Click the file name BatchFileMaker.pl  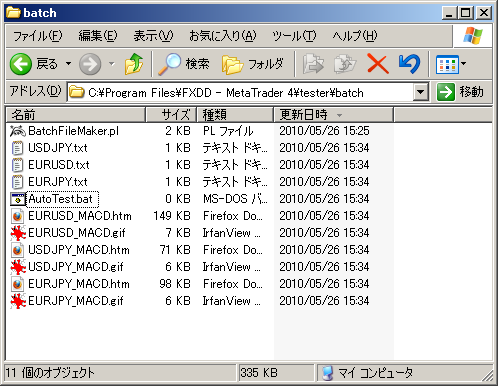point(73,131)
